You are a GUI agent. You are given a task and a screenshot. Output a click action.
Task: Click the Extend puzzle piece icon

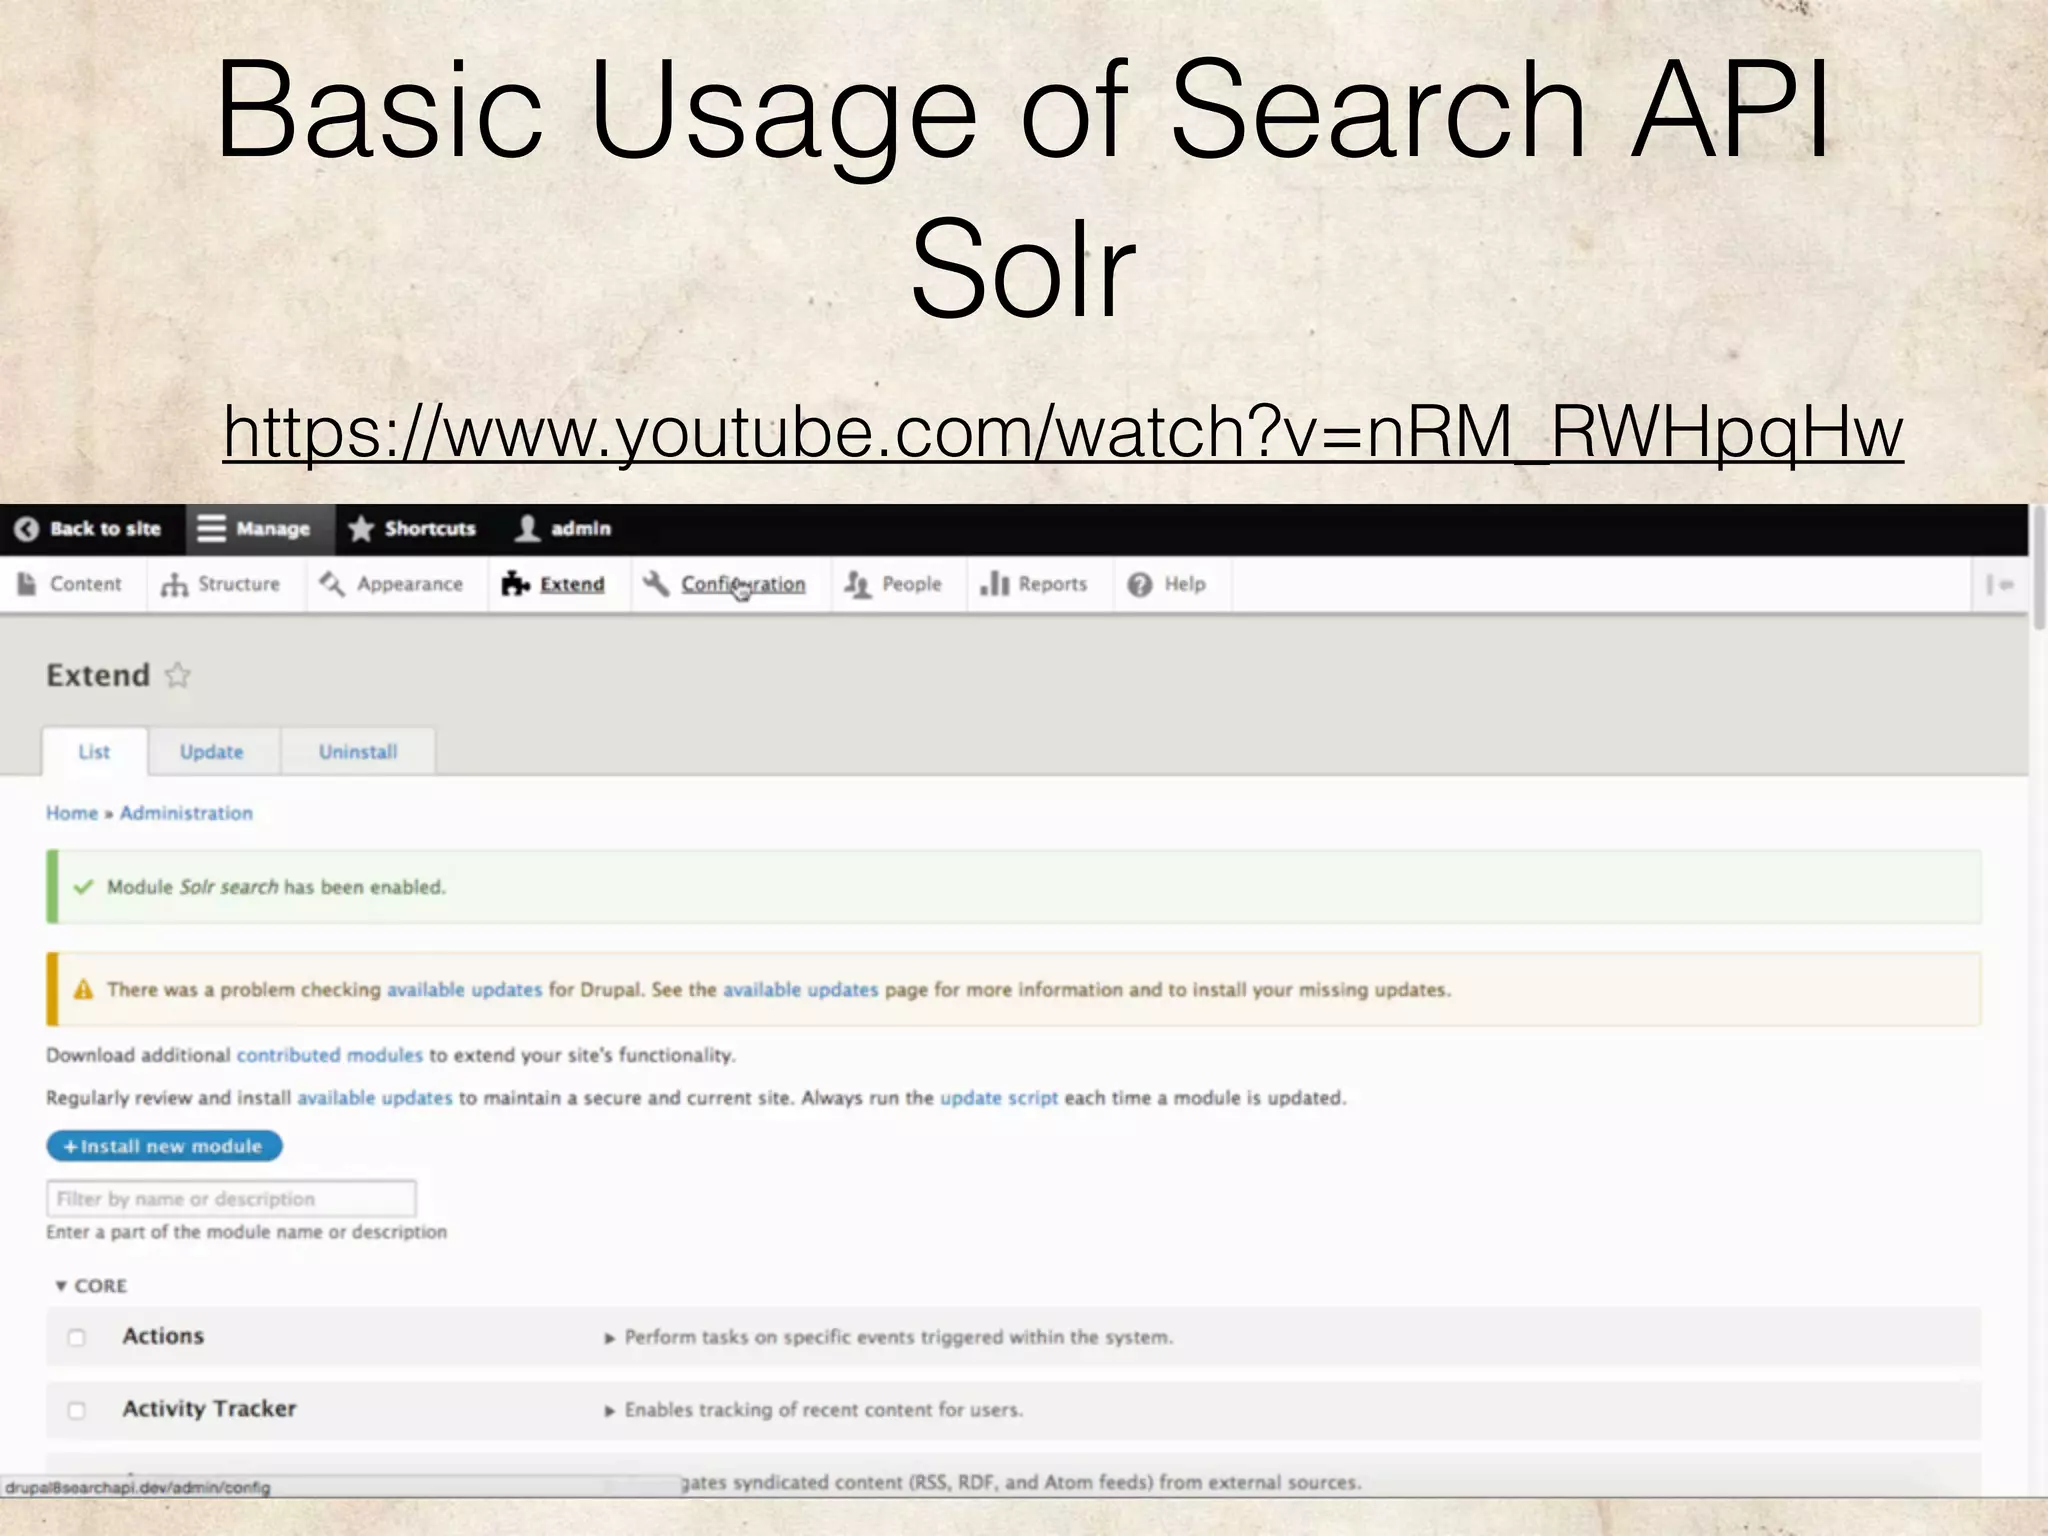click(x=516, y=584)
